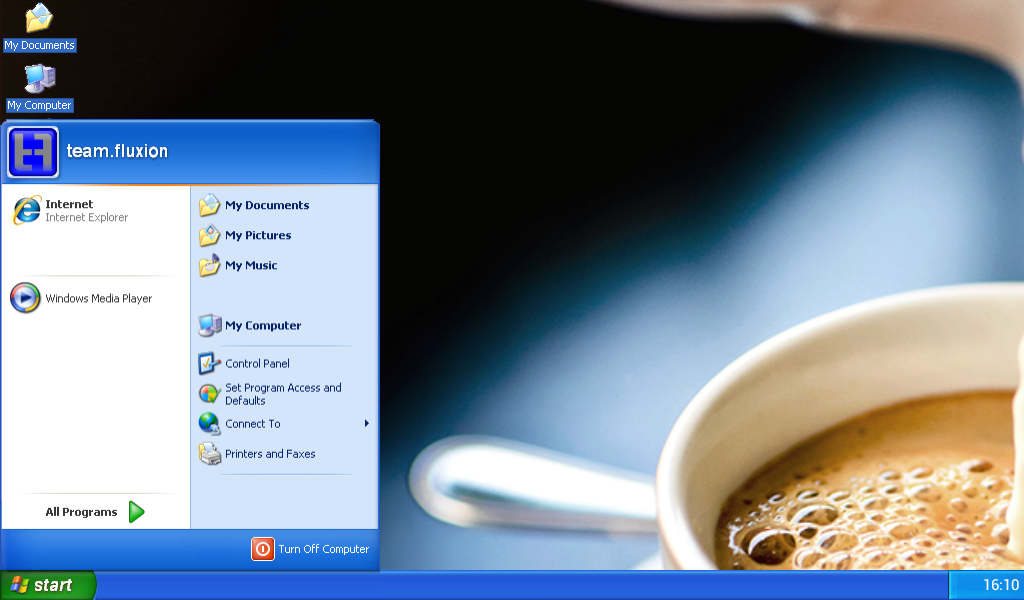Open Set Program Access and Defaults

(282, 393)
